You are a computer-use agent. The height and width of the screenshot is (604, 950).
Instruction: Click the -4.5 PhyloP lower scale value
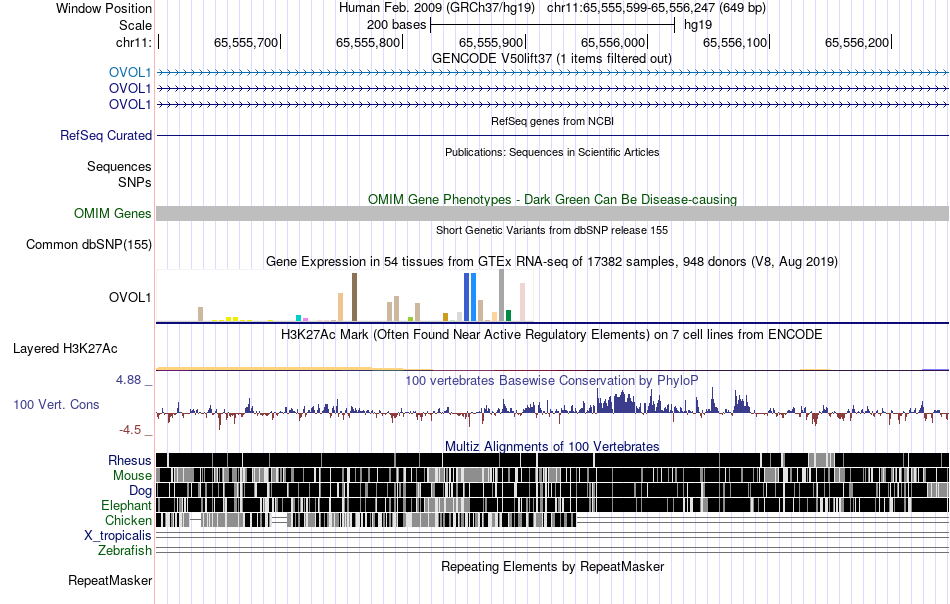(x=130, y=430)
